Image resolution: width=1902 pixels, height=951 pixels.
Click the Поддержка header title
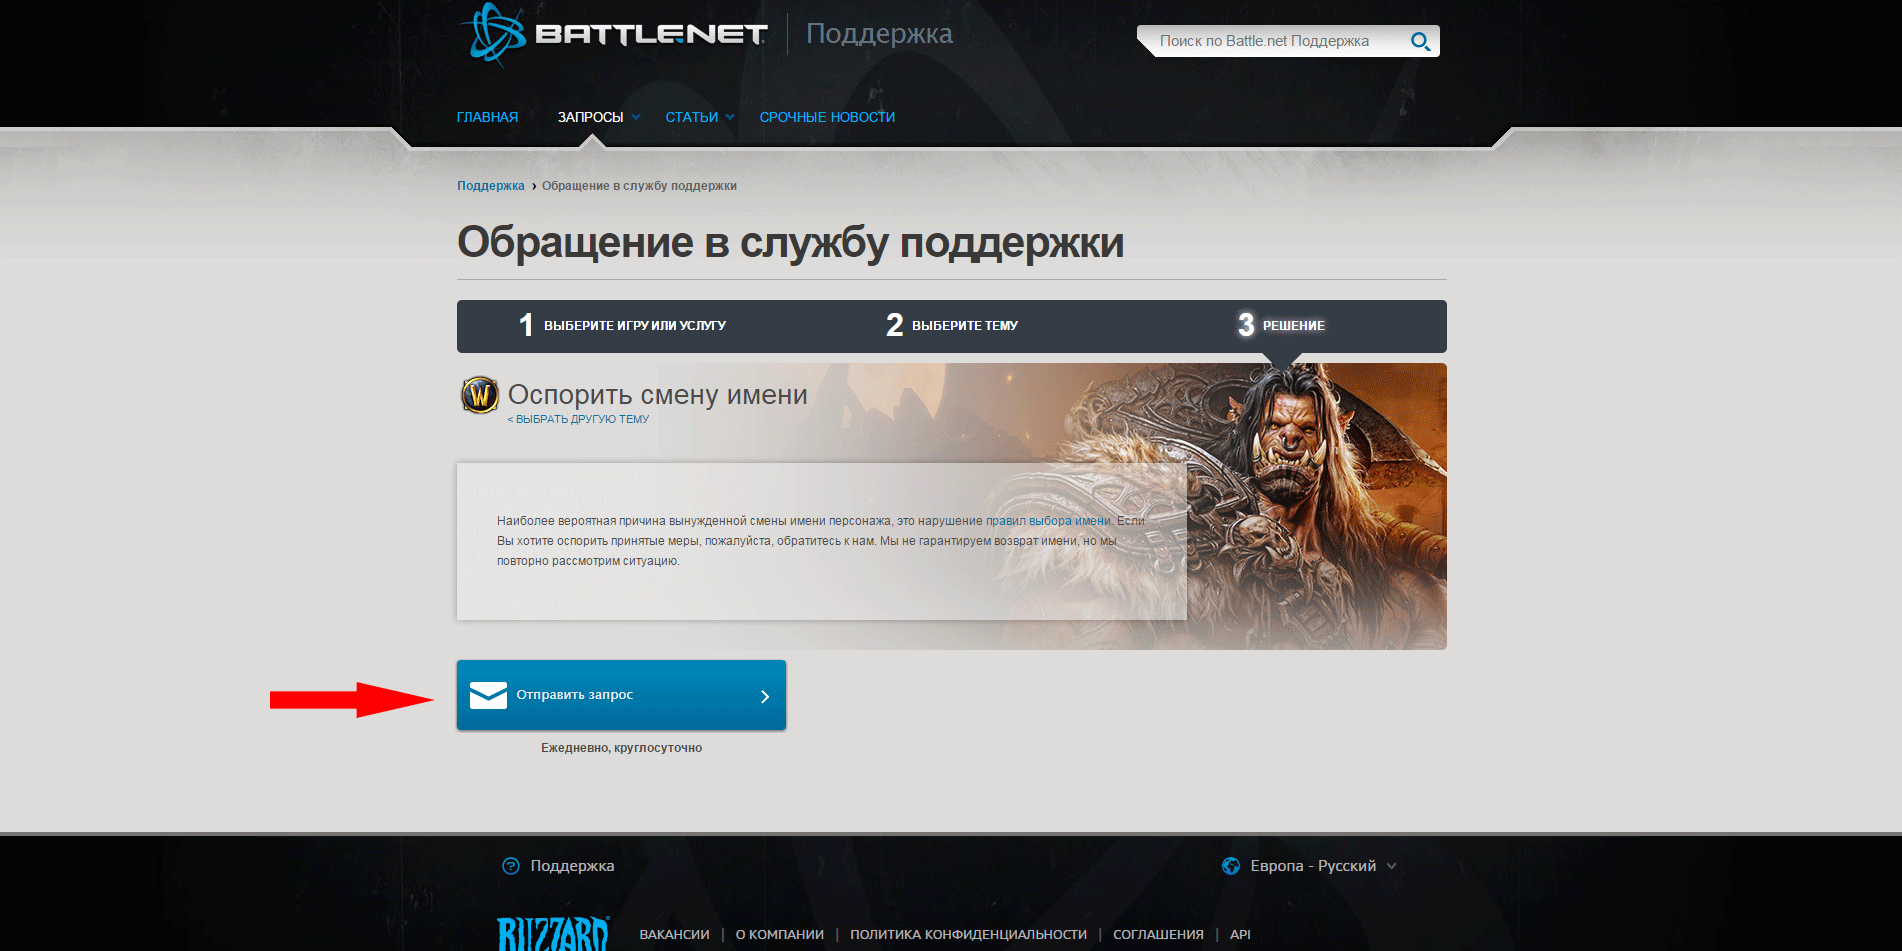879,34
